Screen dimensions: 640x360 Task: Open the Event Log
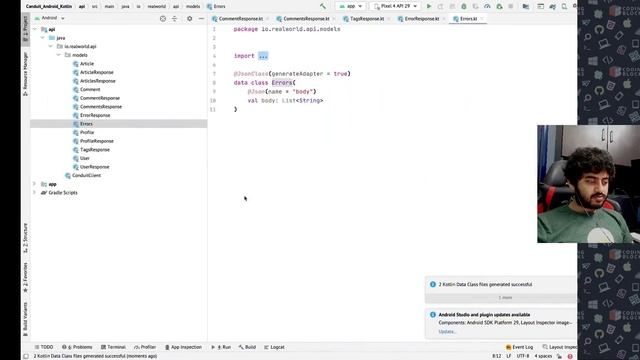click(x=519, y=347)
